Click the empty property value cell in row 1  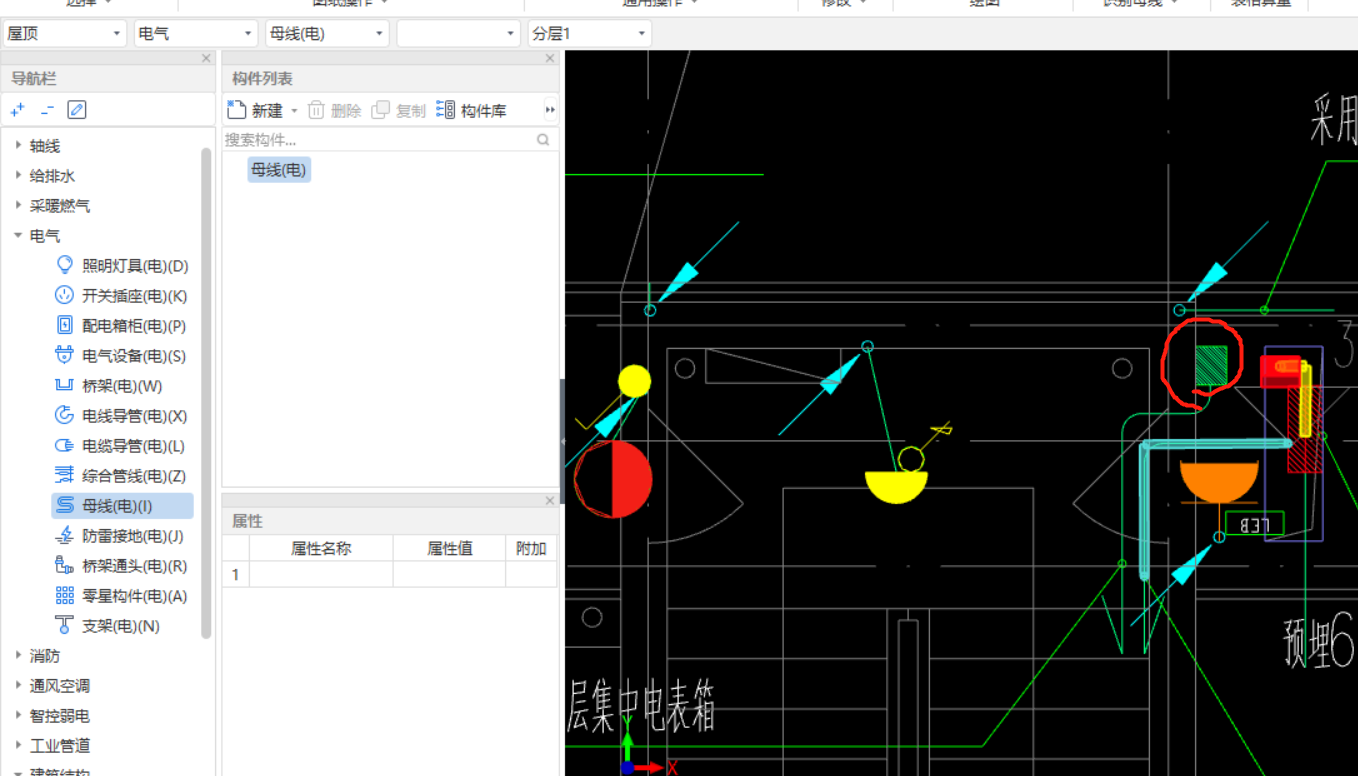pos(450,574)
